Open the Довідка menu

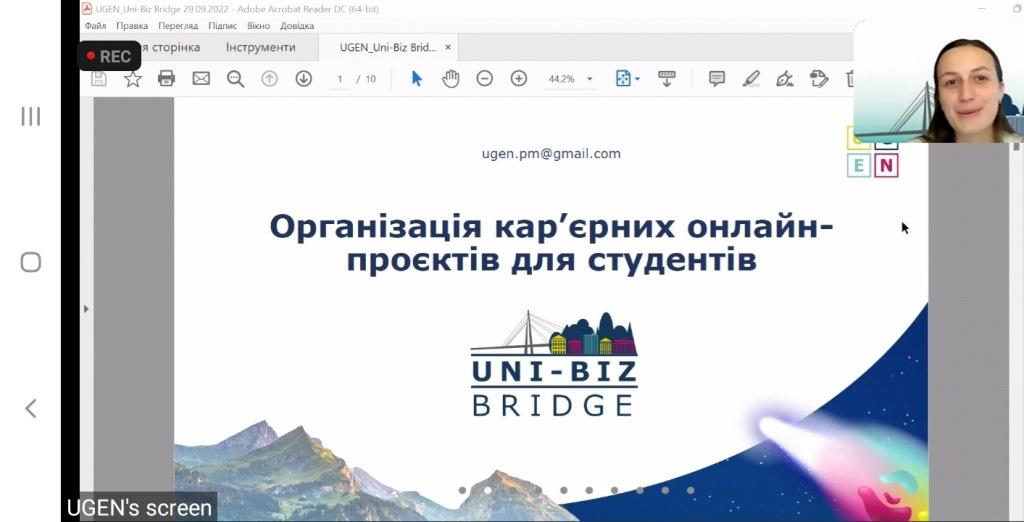click(x=297, y=26)
